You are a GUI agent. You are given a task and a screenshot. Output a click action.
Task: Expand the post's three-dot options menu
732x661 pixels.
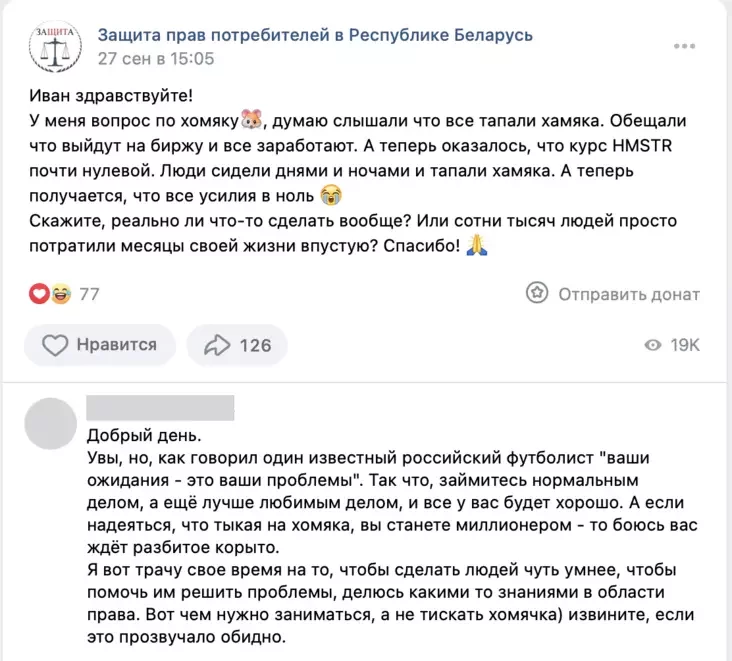(685, 46)
